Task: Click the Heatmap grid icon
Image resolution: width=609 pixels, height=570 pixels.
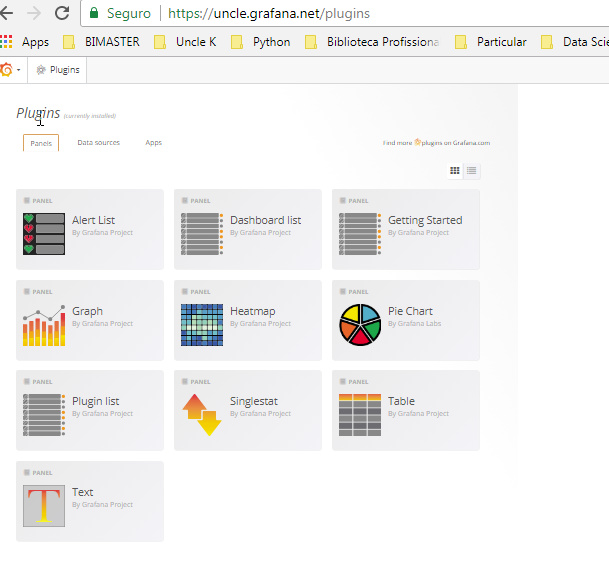Action: pos(202,325)
